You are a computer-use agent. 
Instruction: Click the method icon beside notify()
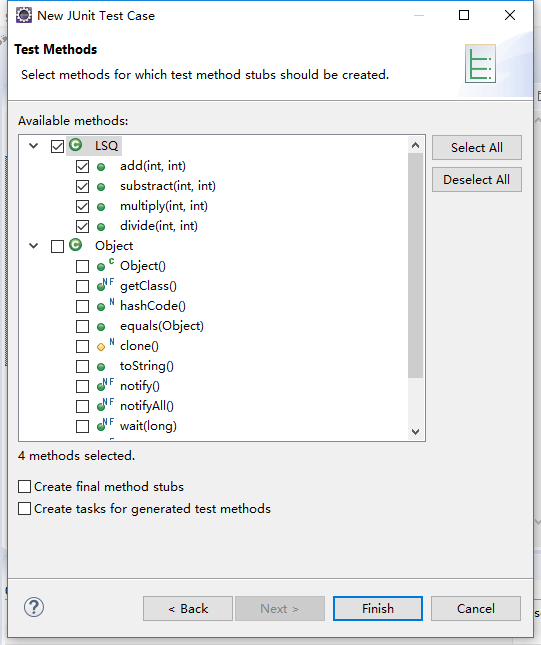point(105,385)
